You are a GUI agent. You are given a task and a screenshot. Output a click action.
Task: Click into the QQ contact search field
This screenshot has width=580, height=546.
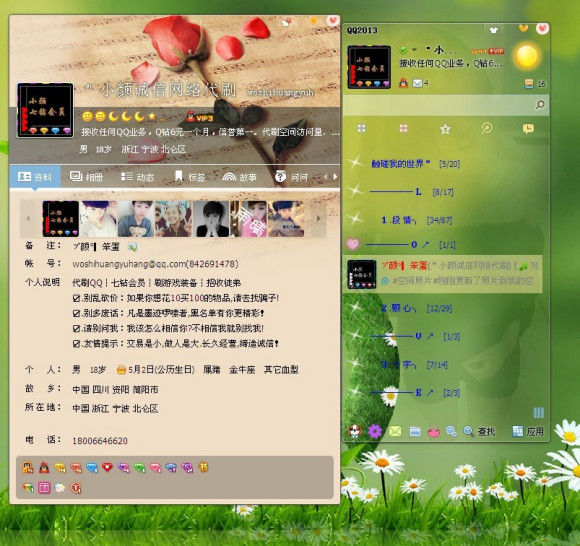(x=439, y=105)
